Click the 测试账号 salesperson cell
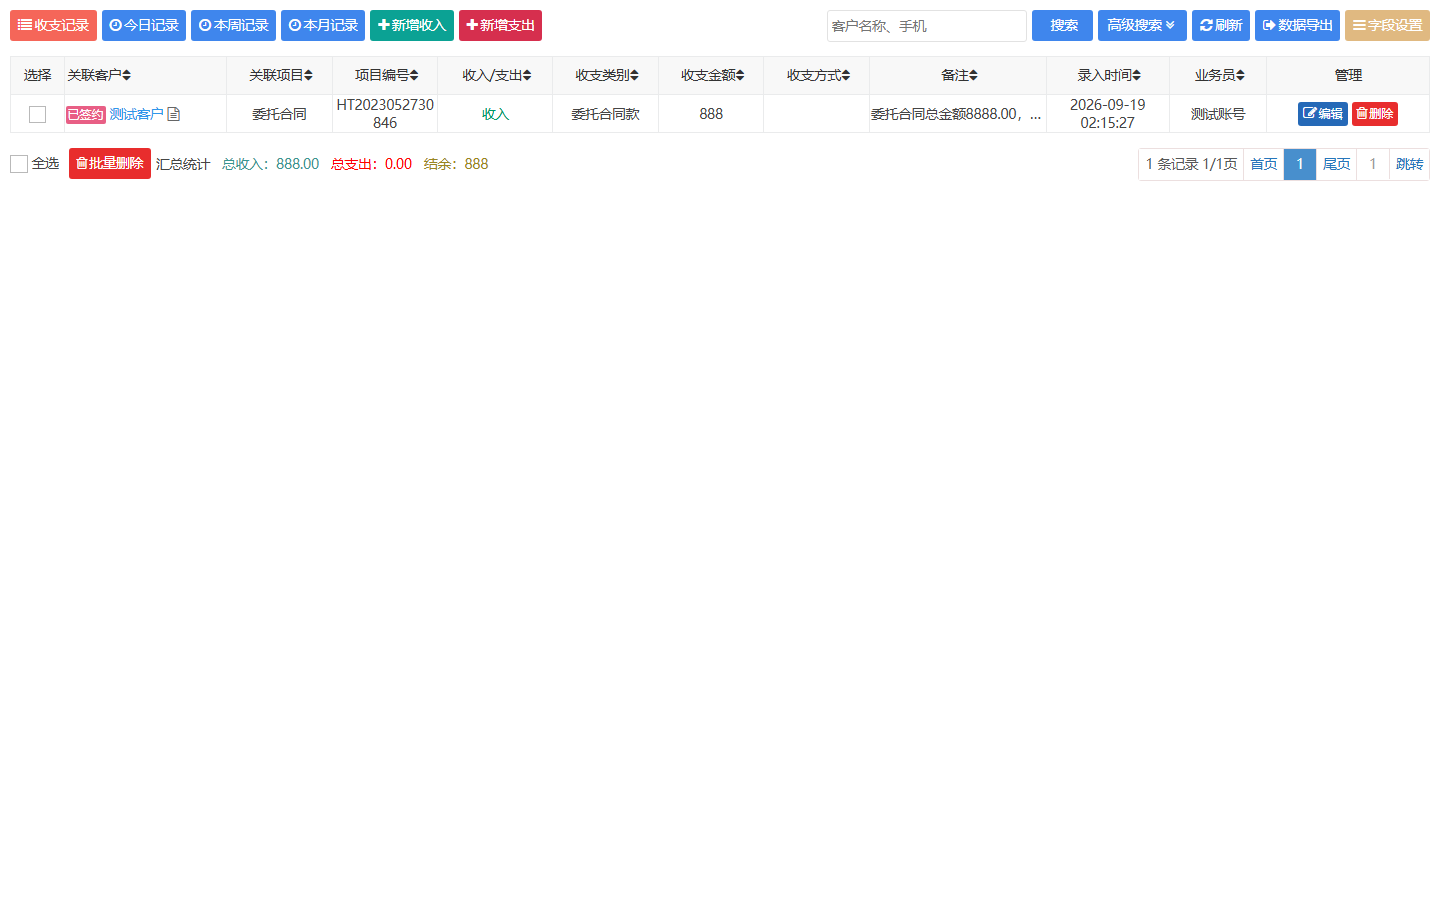Viewport: 1440px width, 900px height. pyautogui.click(x=1218, y=114)
